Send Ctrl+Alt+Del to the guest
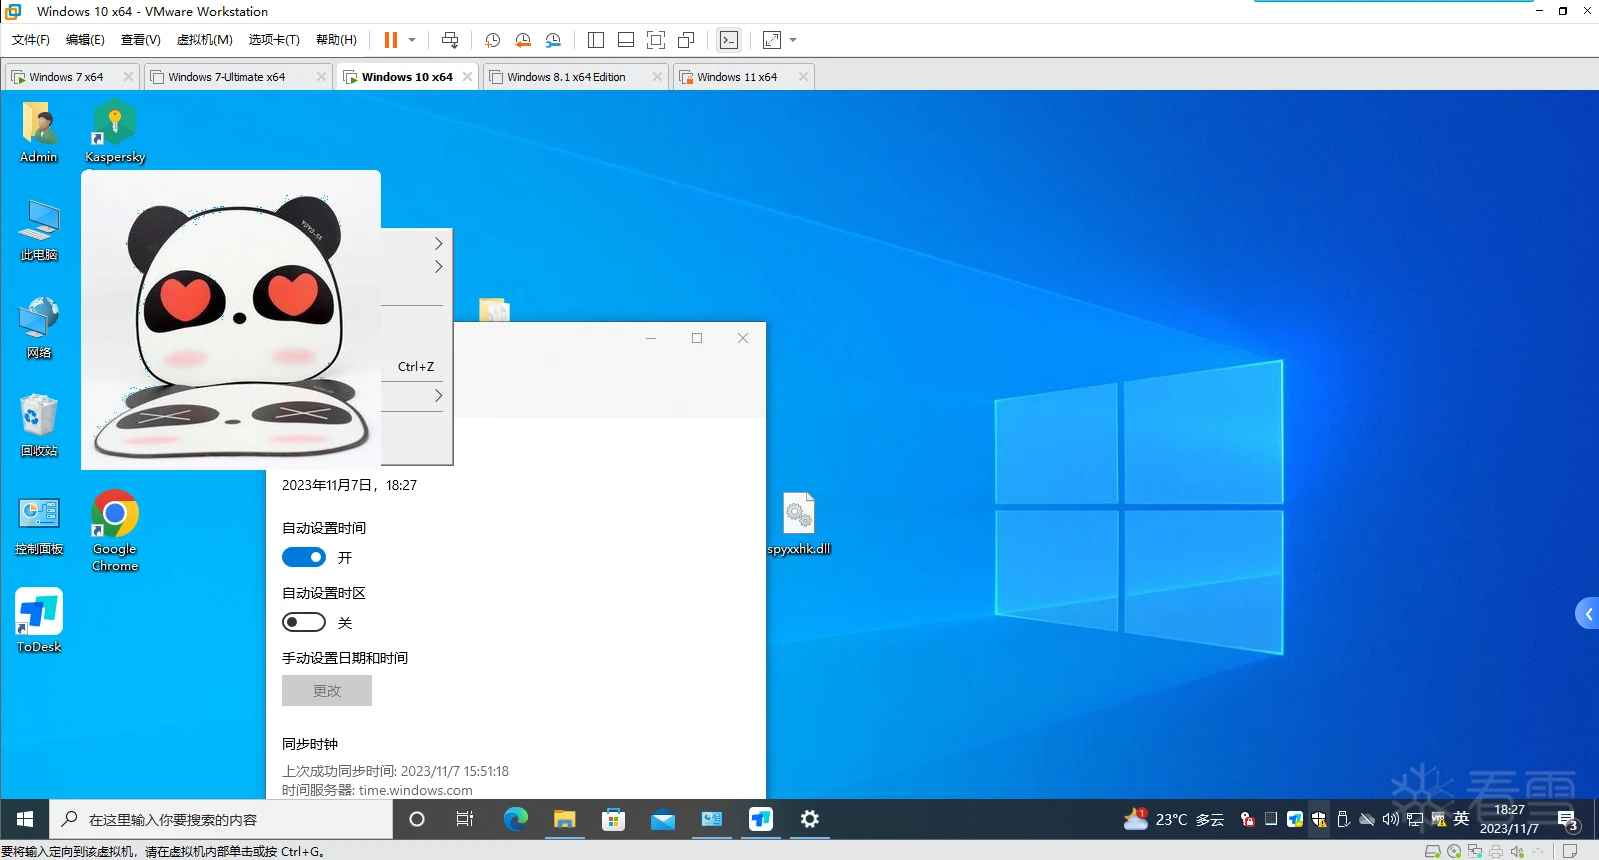Viewport: 1599px width, 860px height. tap(450, 40)
